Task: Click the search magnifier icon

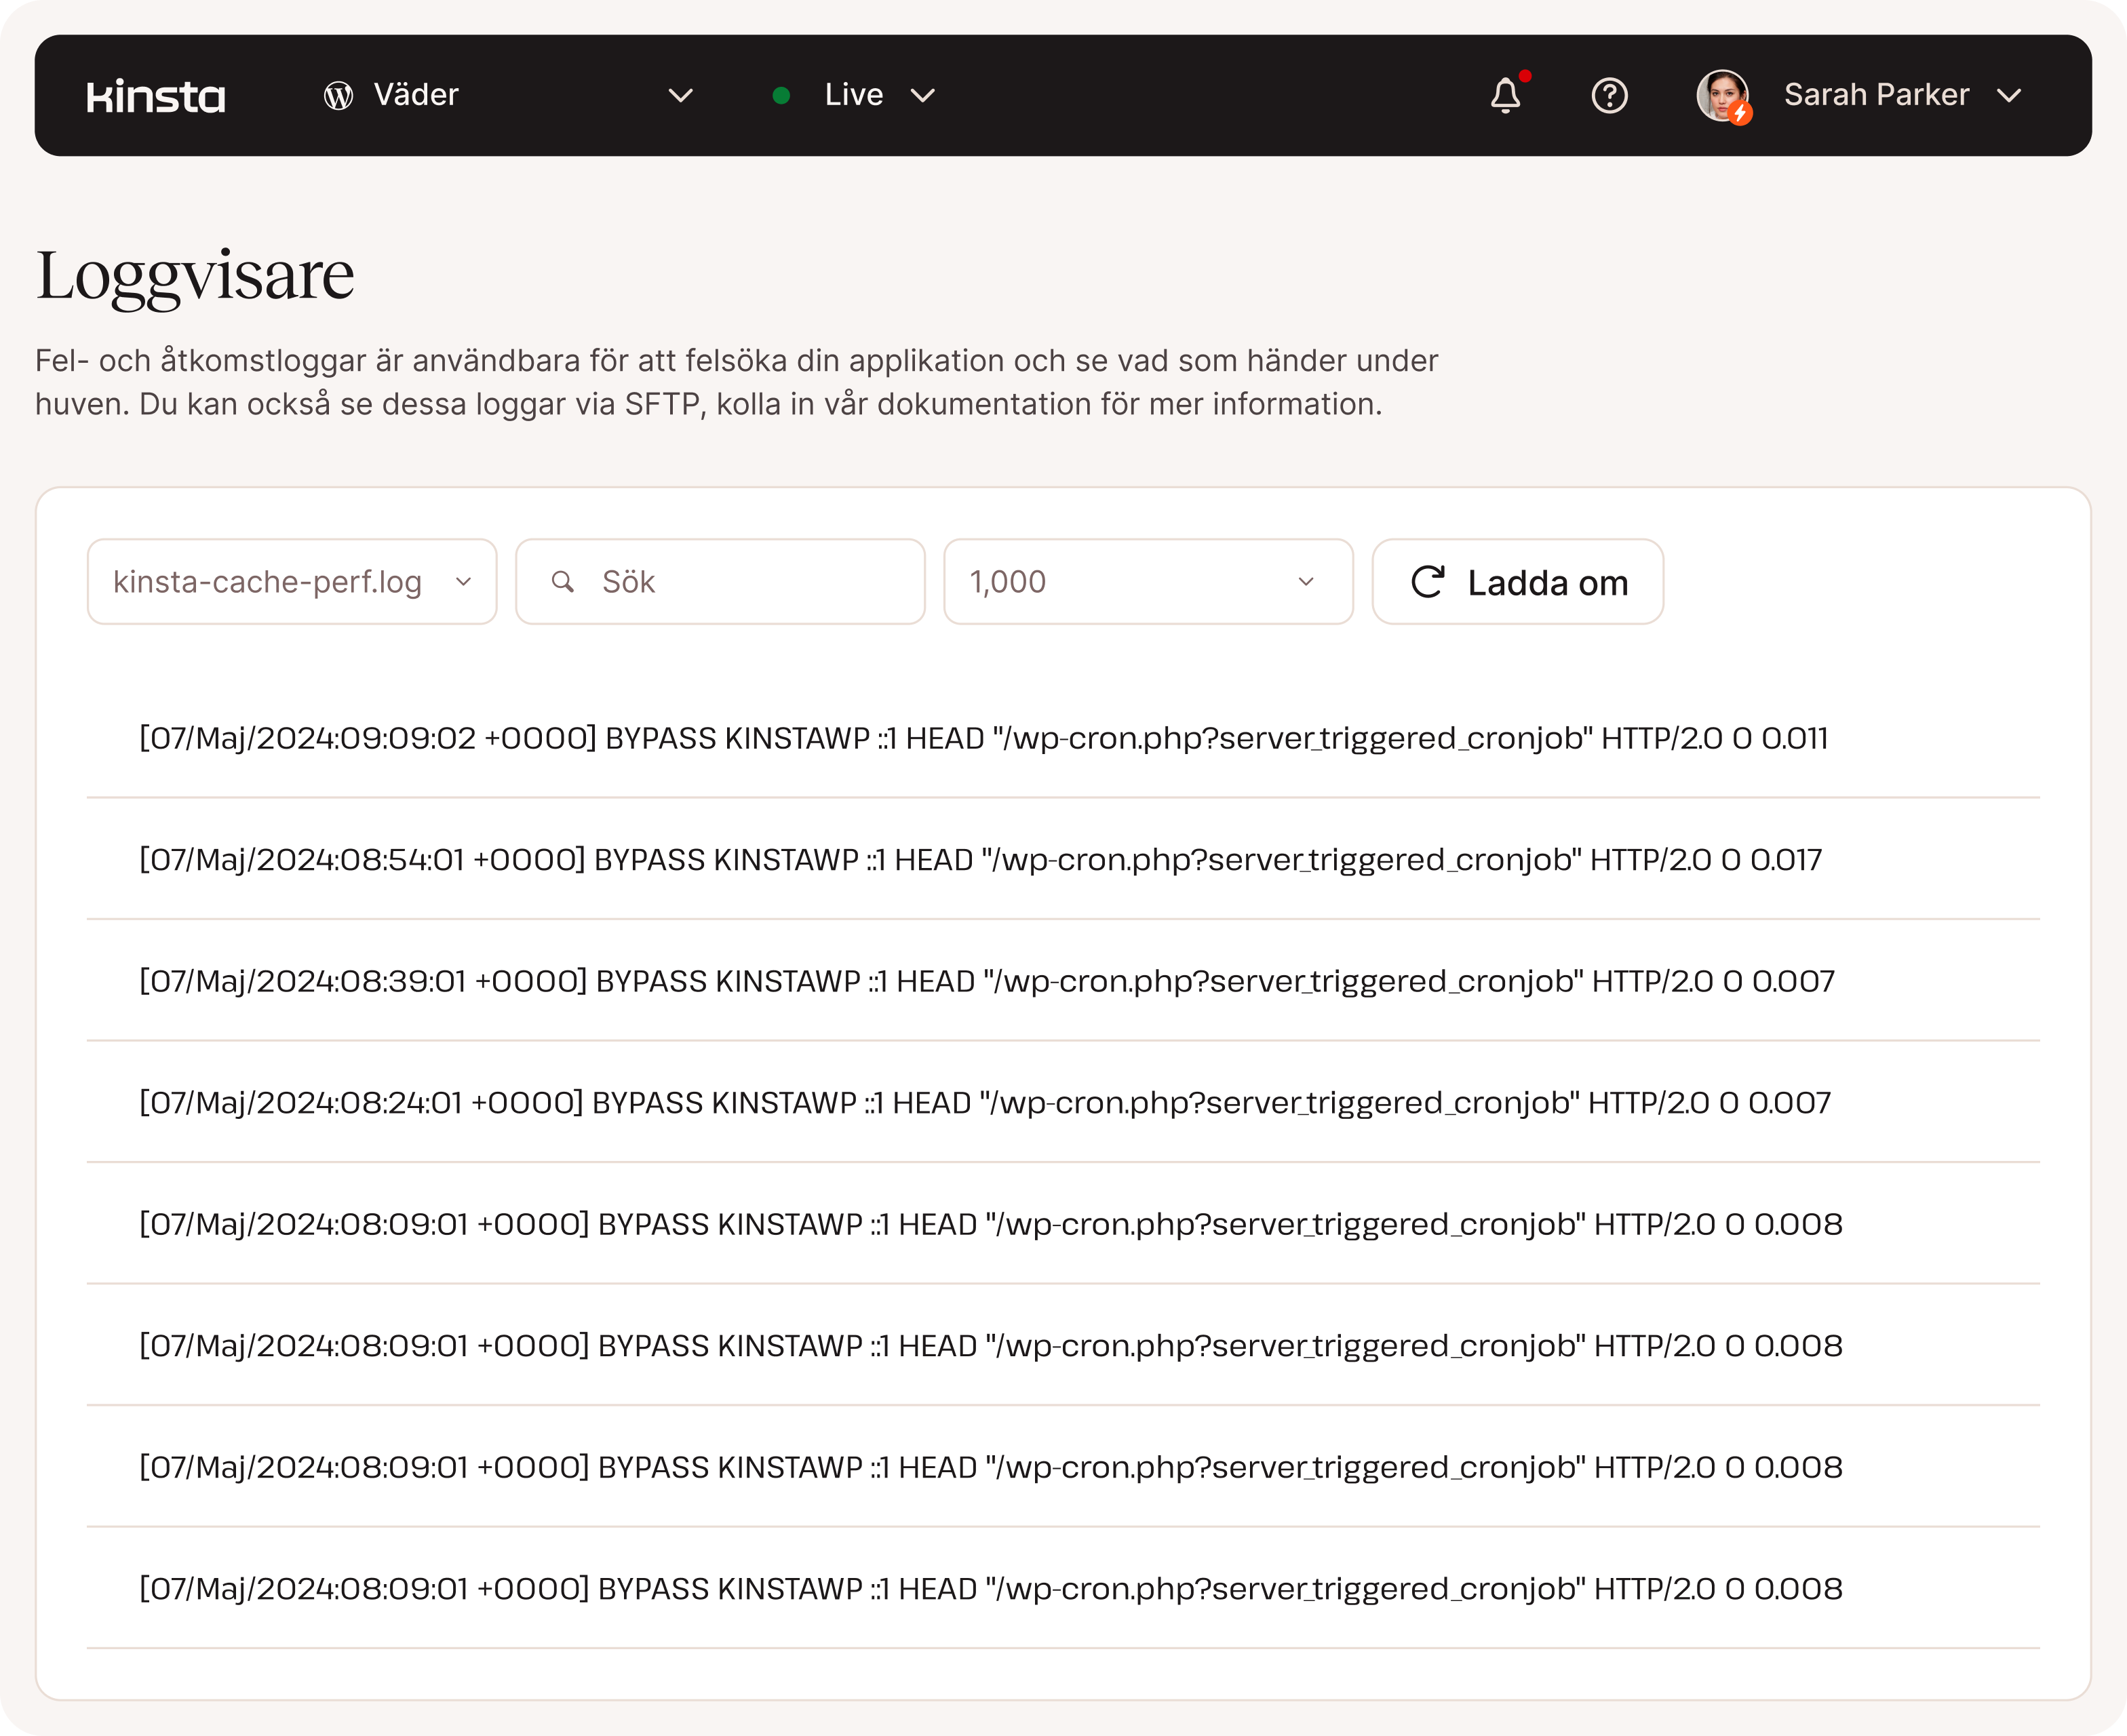Action: pos(563,582)
